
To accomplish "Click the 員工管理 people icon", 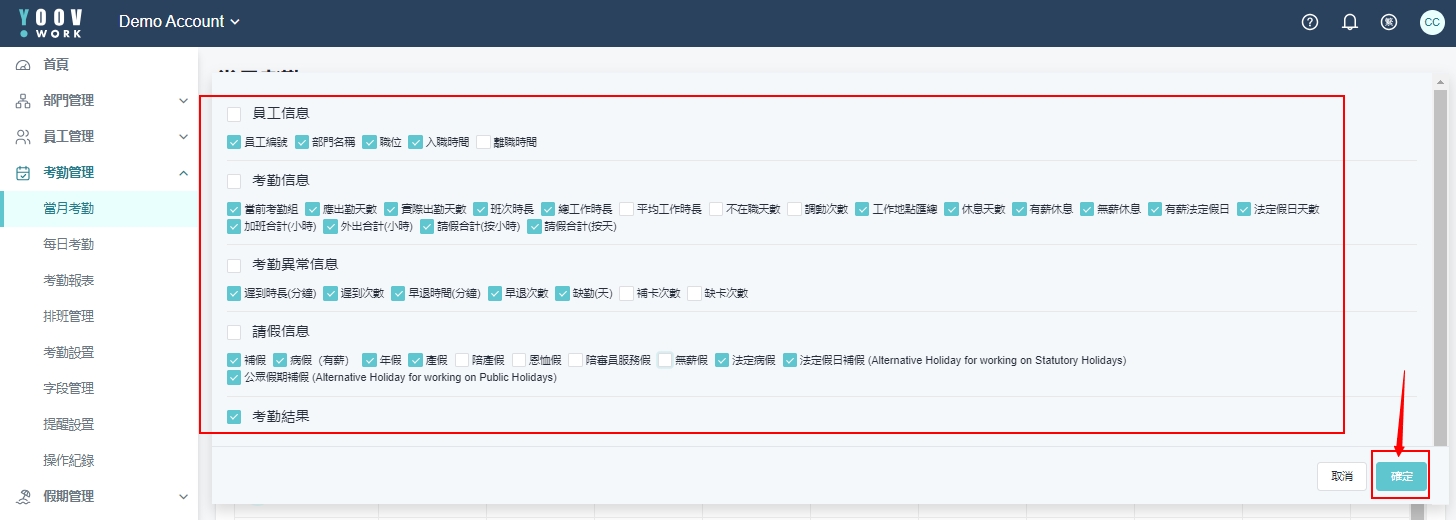I will click(23, 137).
